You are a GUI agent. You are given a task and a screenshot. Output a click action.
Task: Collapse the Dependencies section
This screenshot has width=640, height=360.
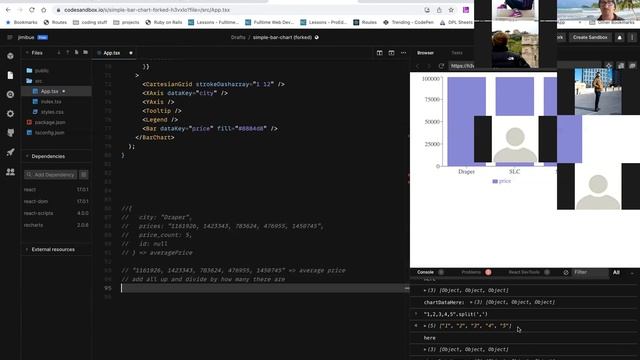(x=27, y=156)
